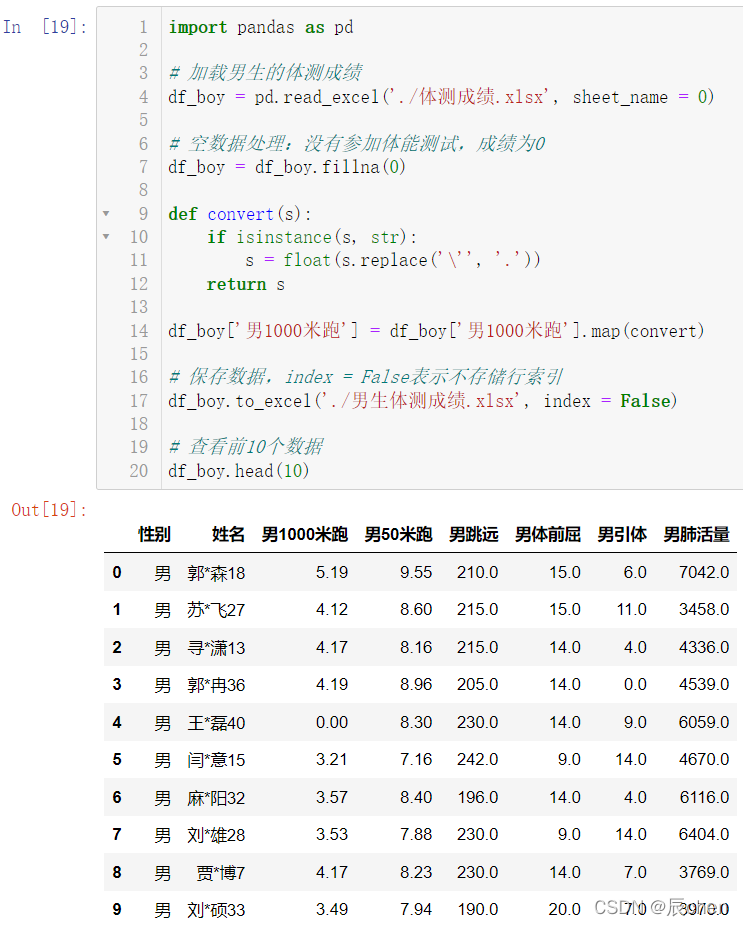Select name cell 郭*冉36
The image size is (743, 926).
coord(216,685)
